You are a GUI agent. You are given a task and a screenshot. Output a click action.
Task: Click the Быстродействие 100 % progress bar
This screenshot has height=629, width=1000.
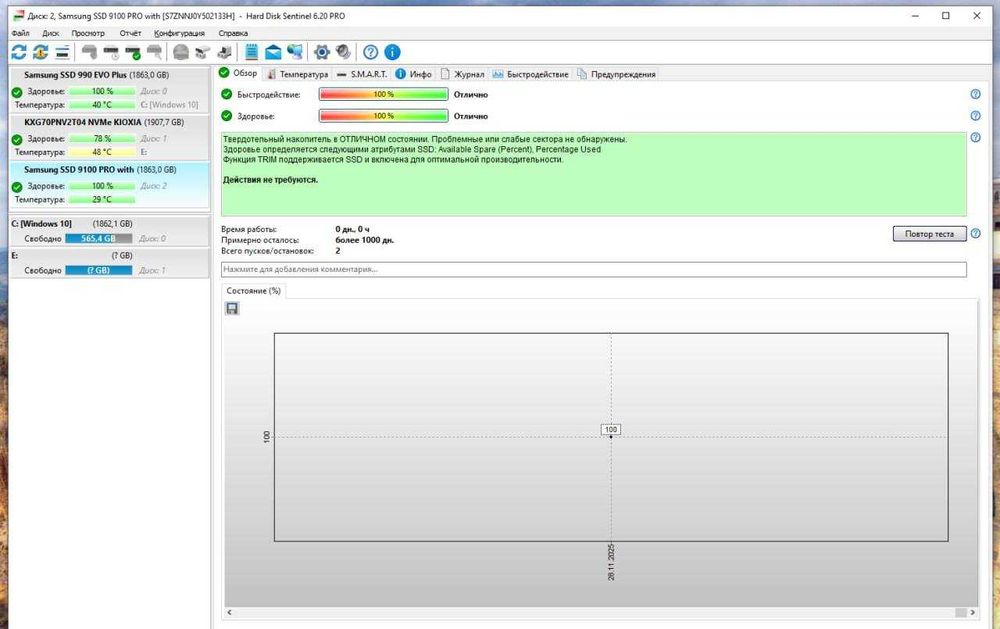383,94
